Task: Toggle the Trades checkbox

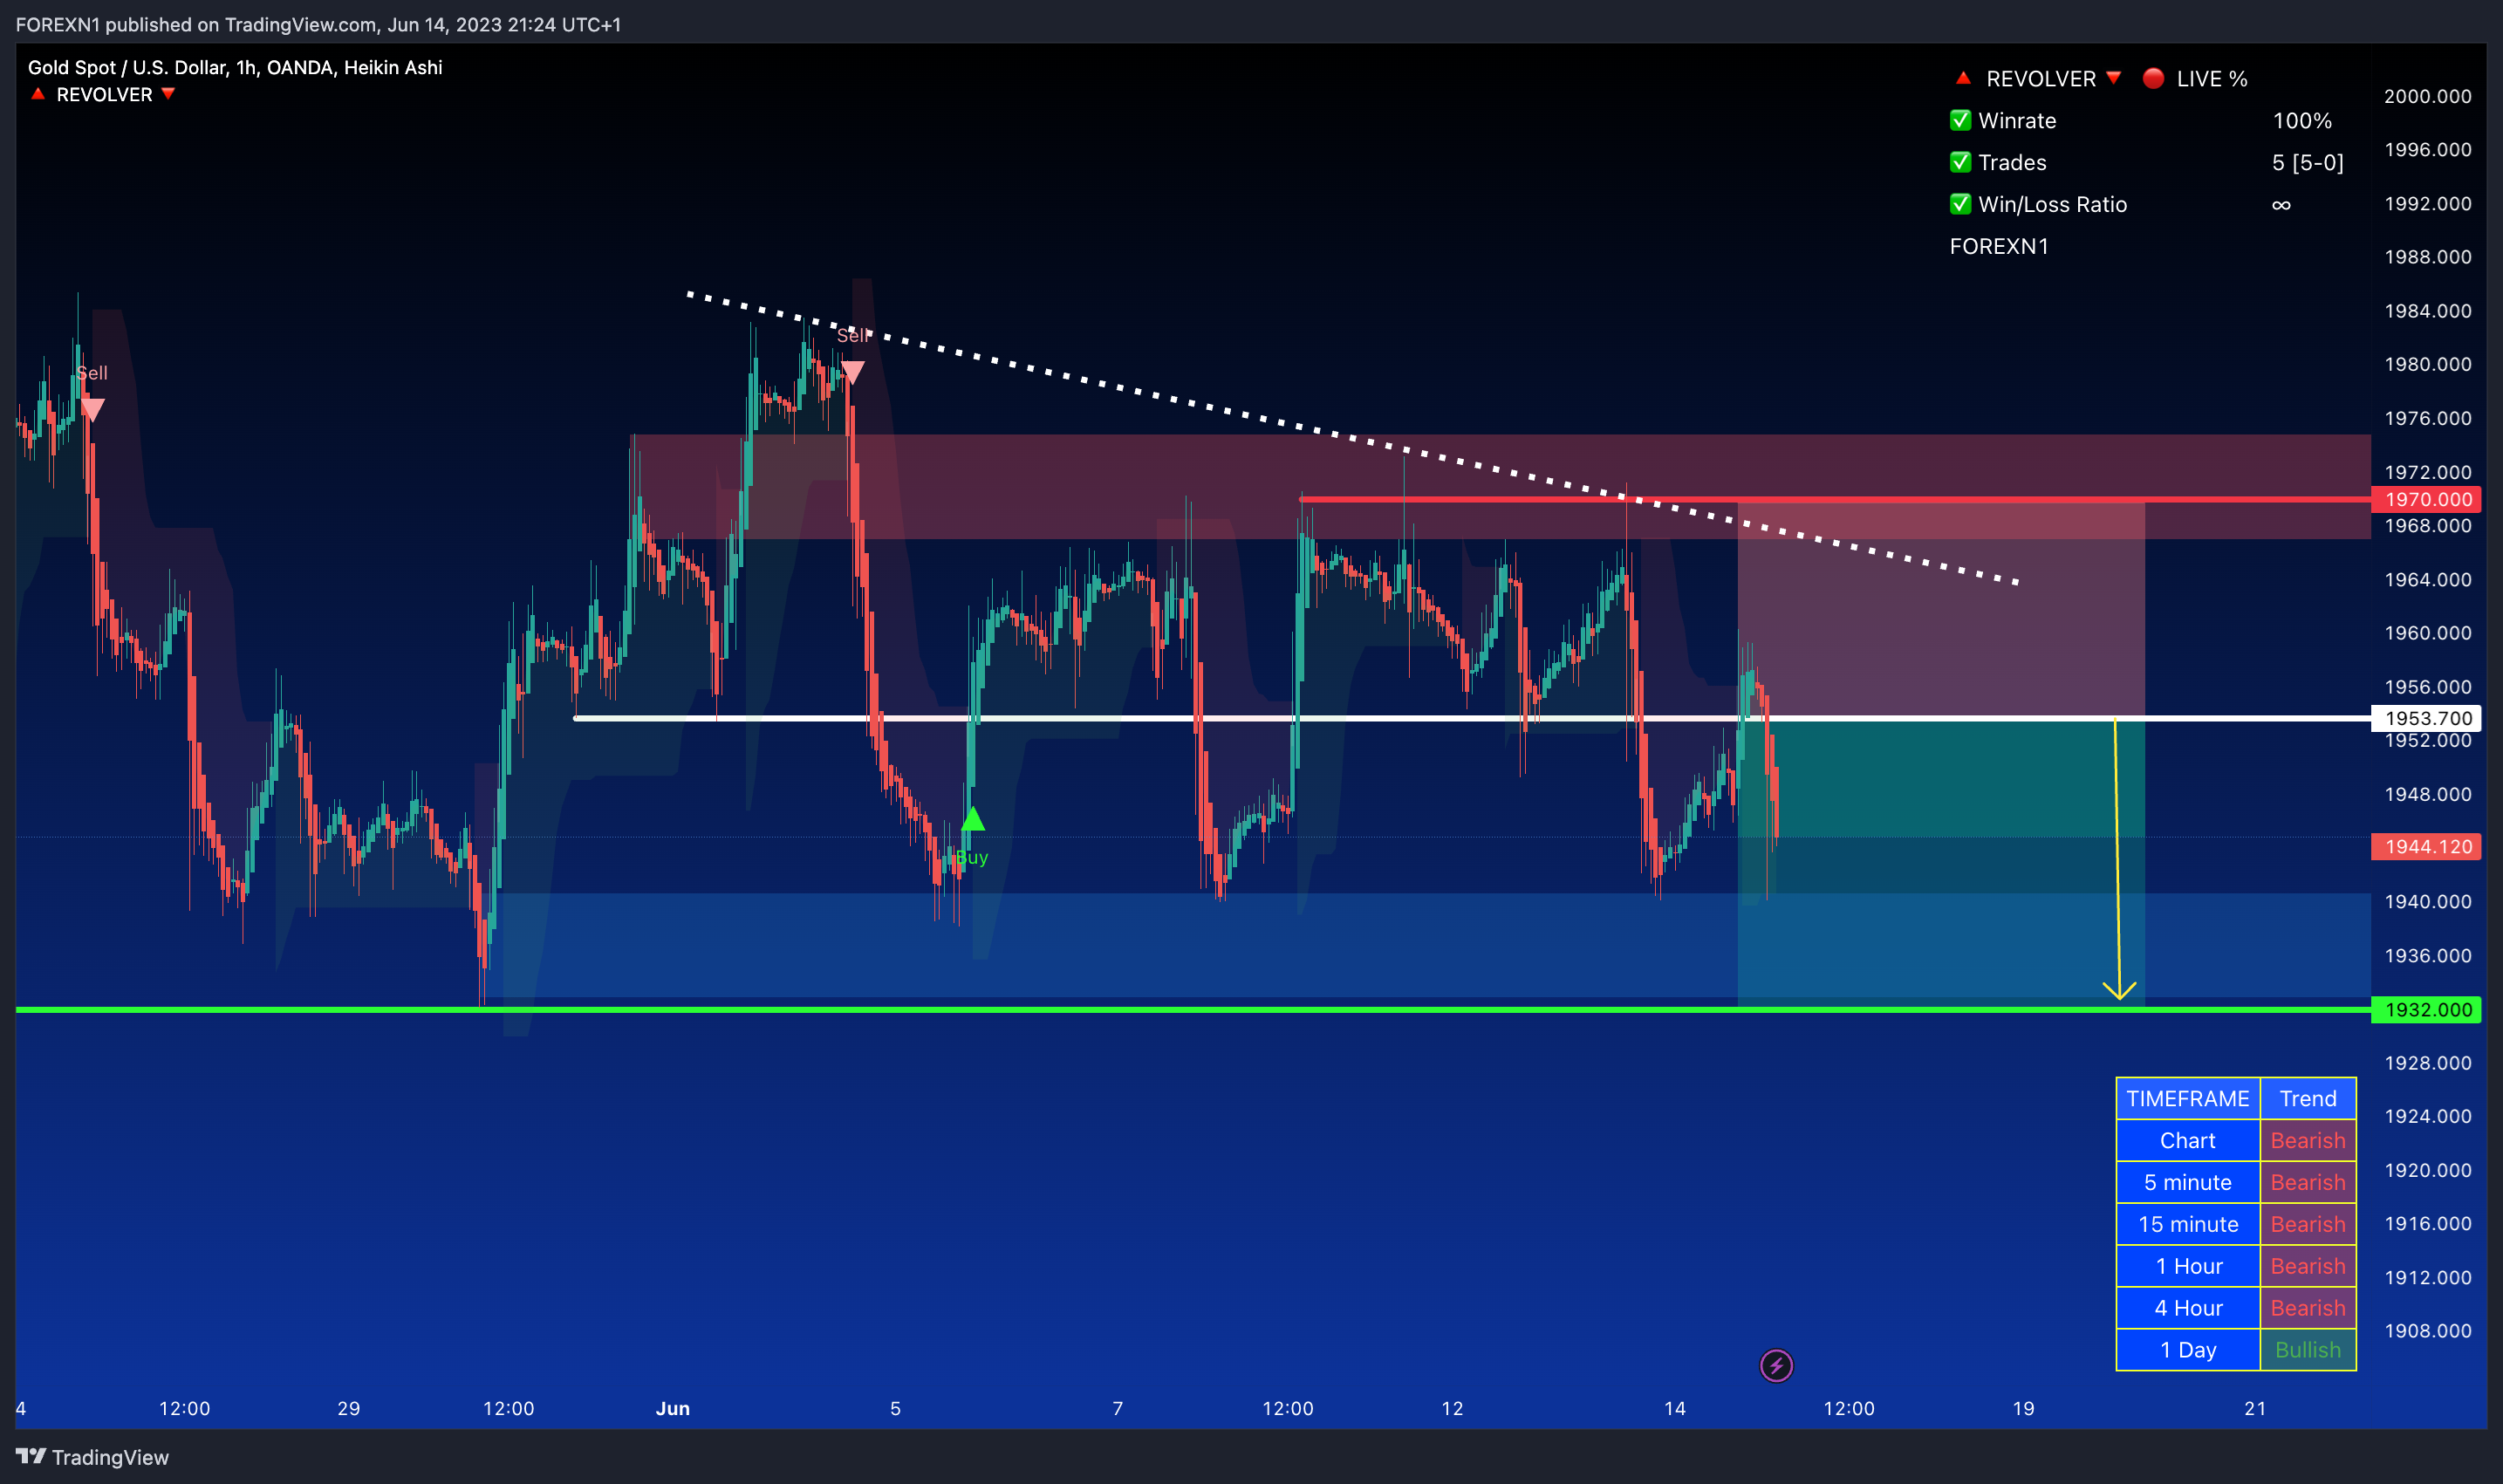Action: [x=1960, y=162]
